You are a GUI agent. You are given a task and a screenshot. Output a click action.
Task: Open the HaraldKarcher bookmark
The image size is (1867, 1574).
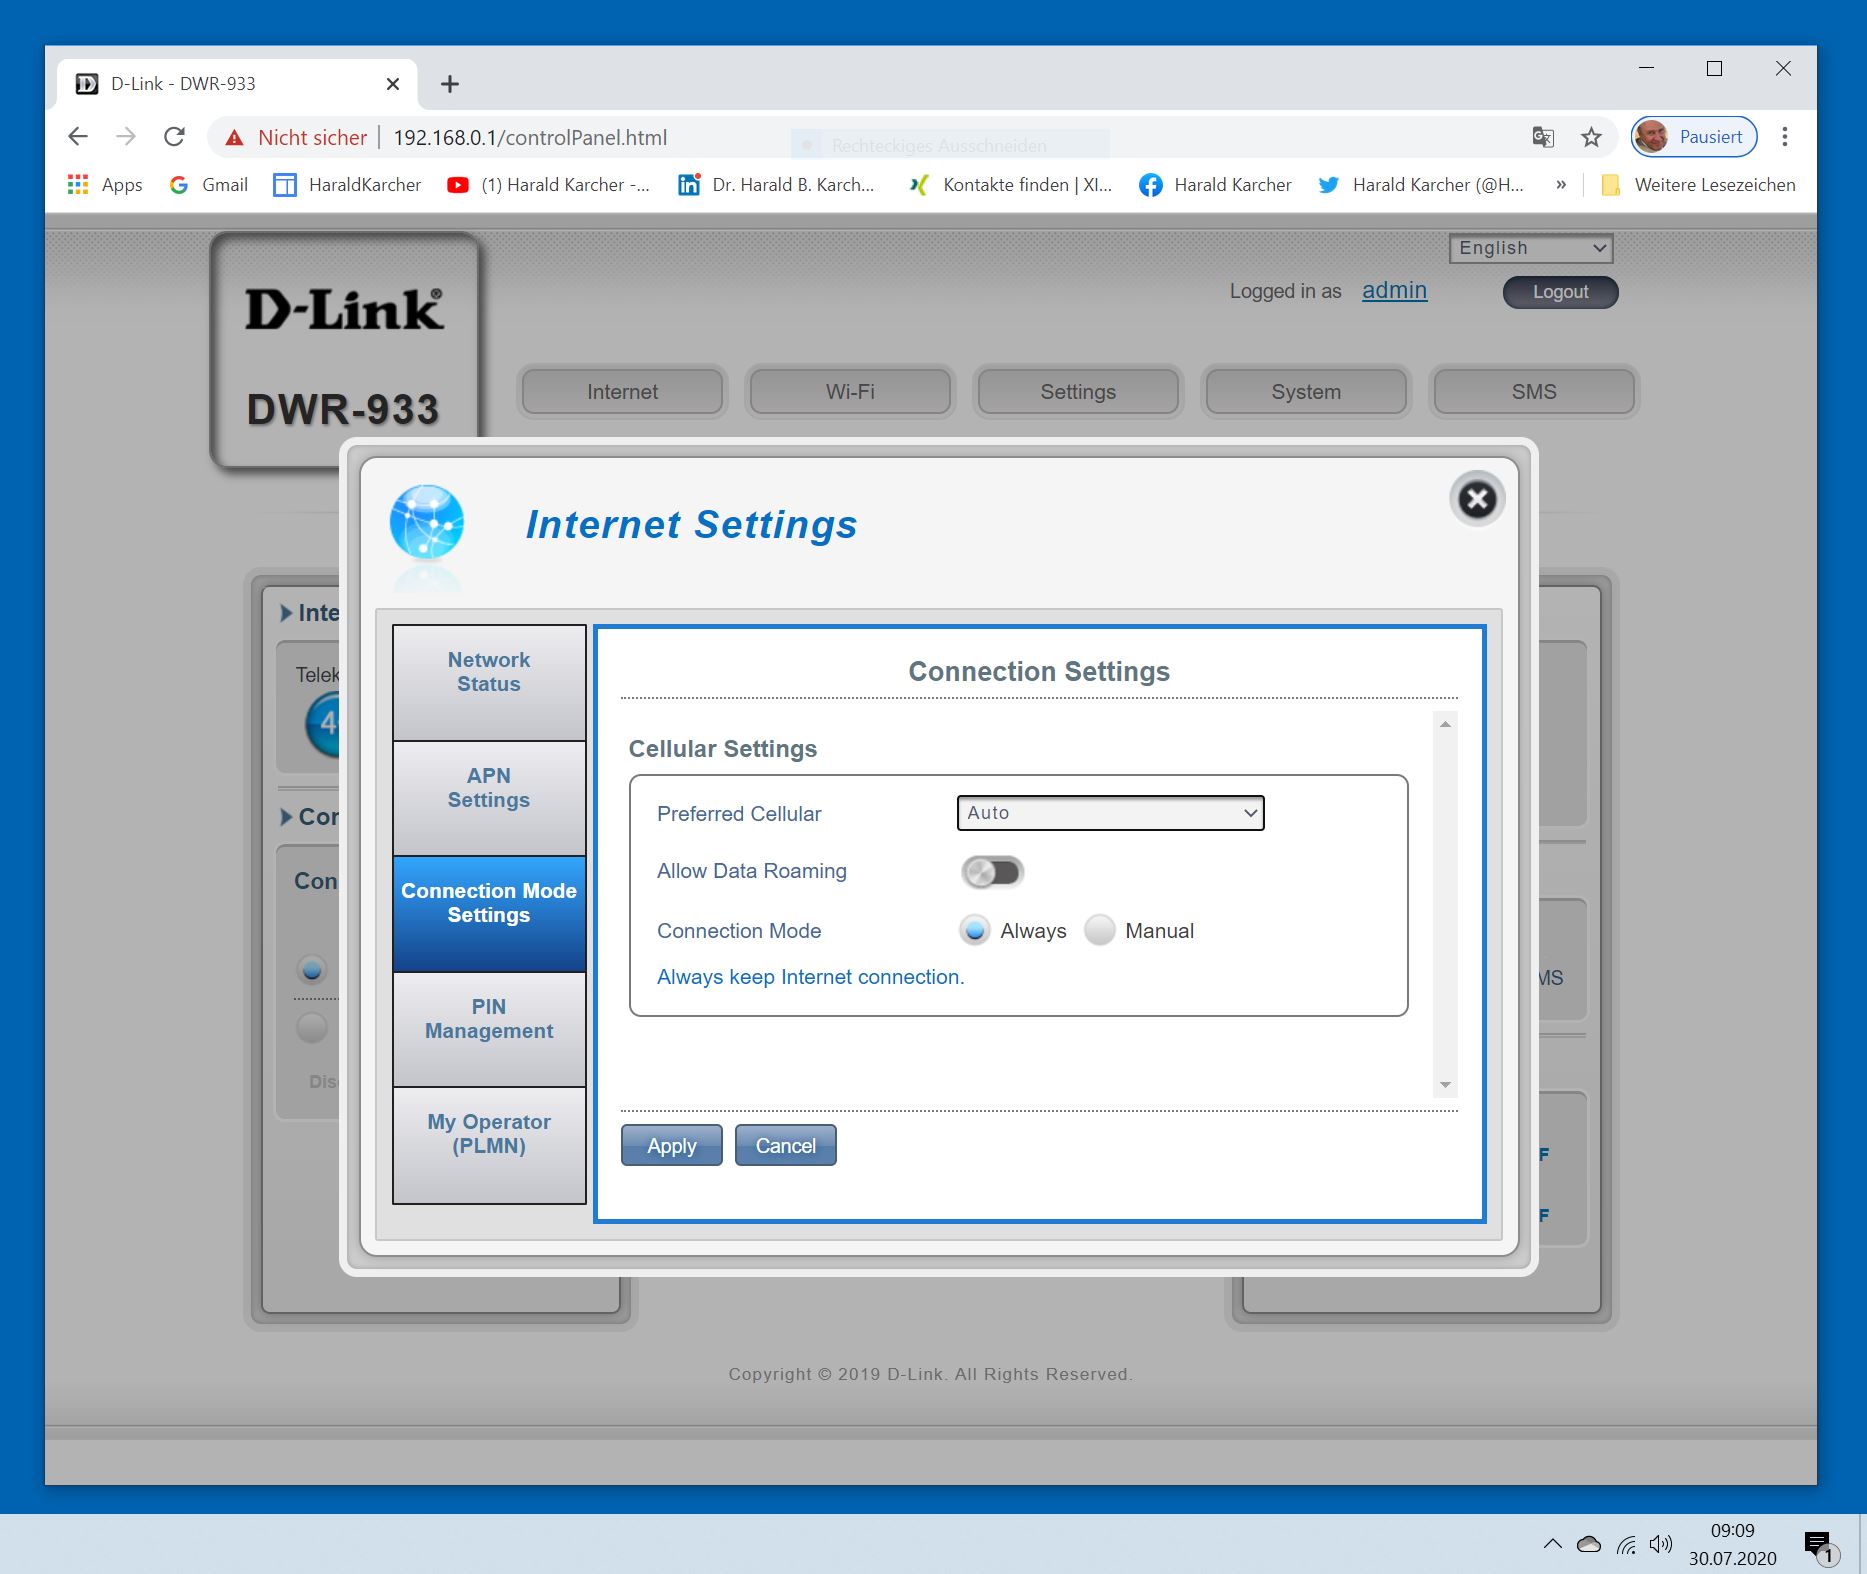coord(347,185)
